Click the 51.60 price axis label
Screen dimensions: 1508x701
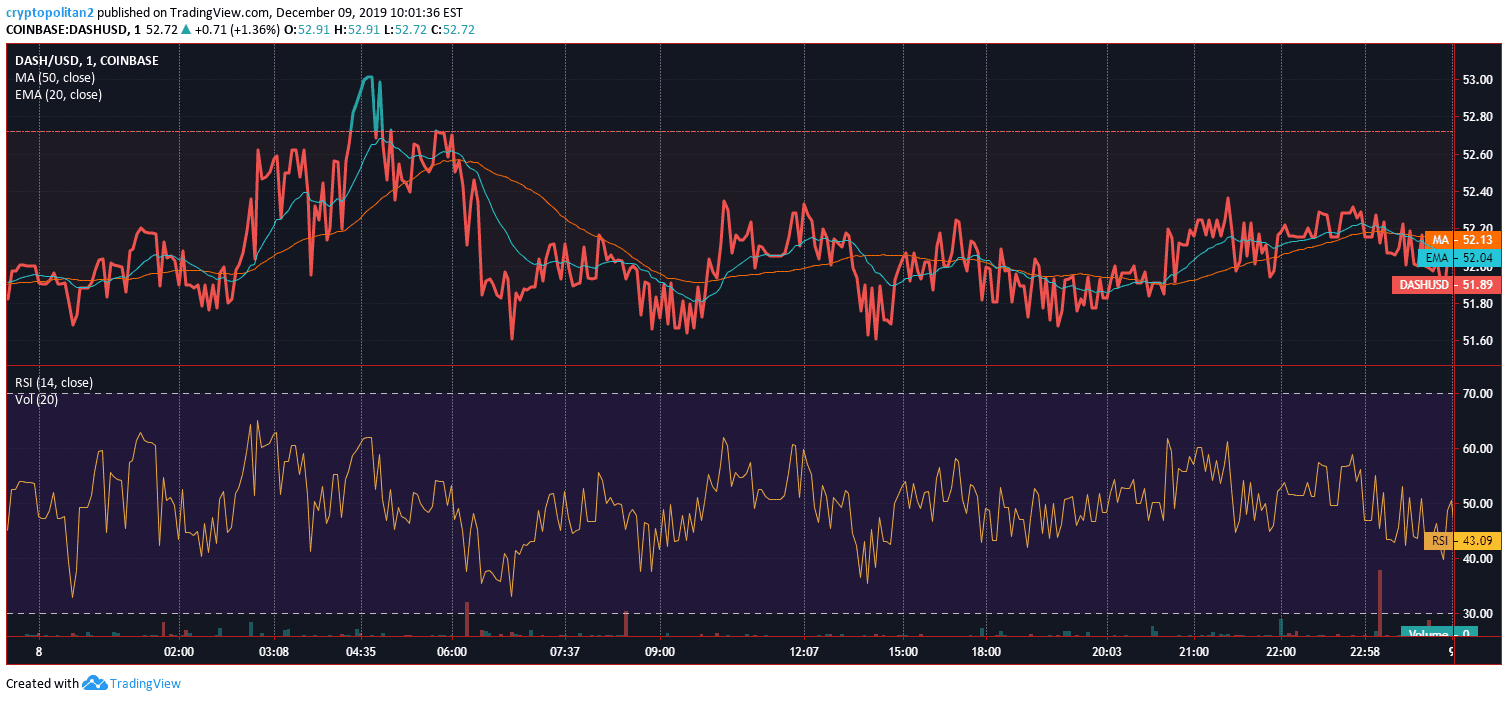tap(1479, 341)
